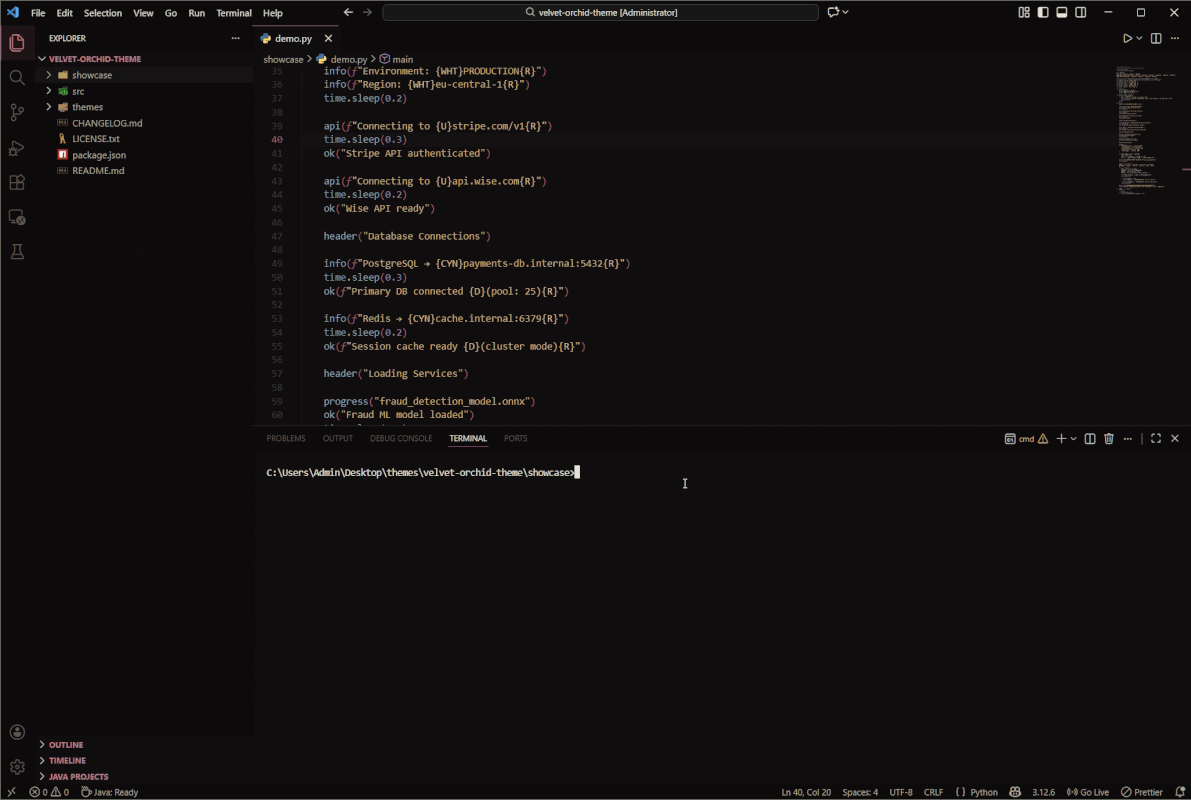
Task: Open run options dropdown next to play button
Action: [x=1139, y=38]
